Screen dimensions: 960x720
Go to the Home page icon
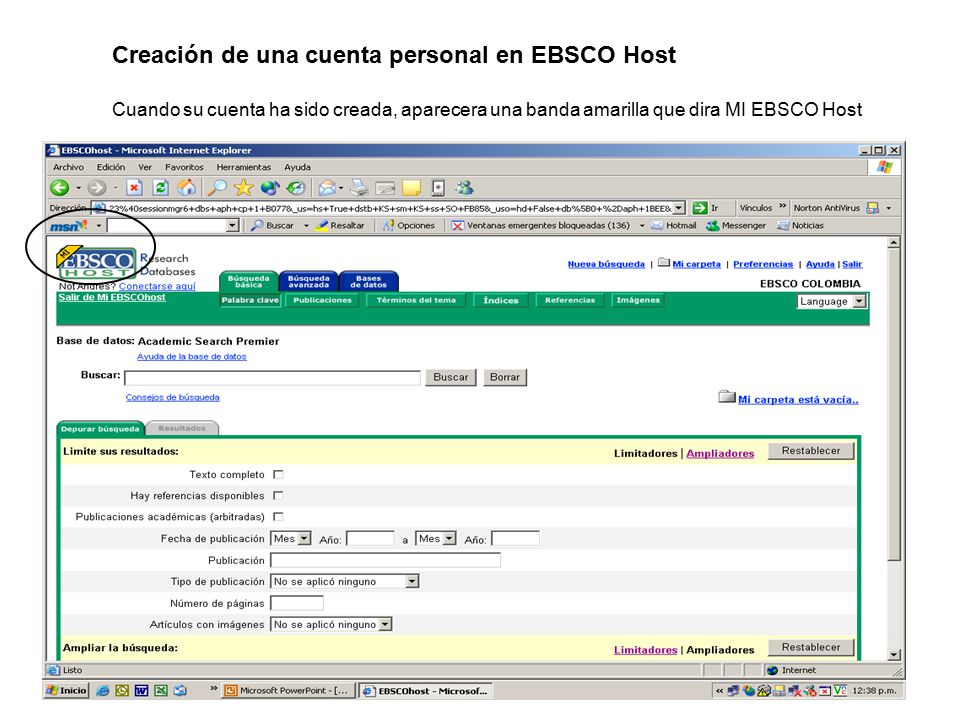pyautogui.click(x=187, y=188)
